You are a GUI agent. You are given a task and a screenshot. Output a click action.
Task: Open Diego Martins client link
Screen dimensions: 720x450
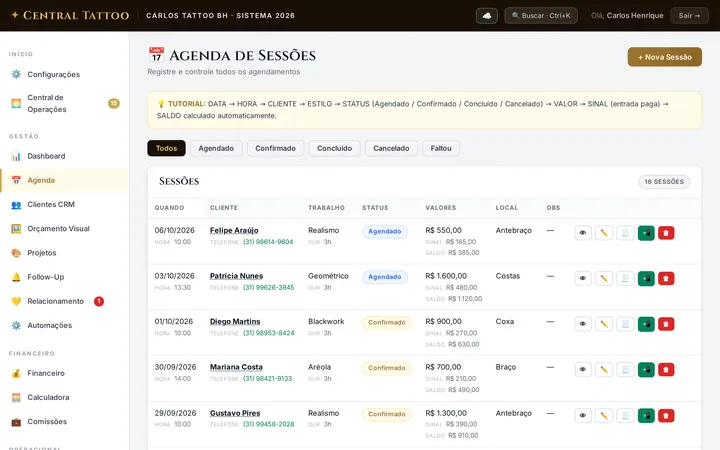coord(235,321)
